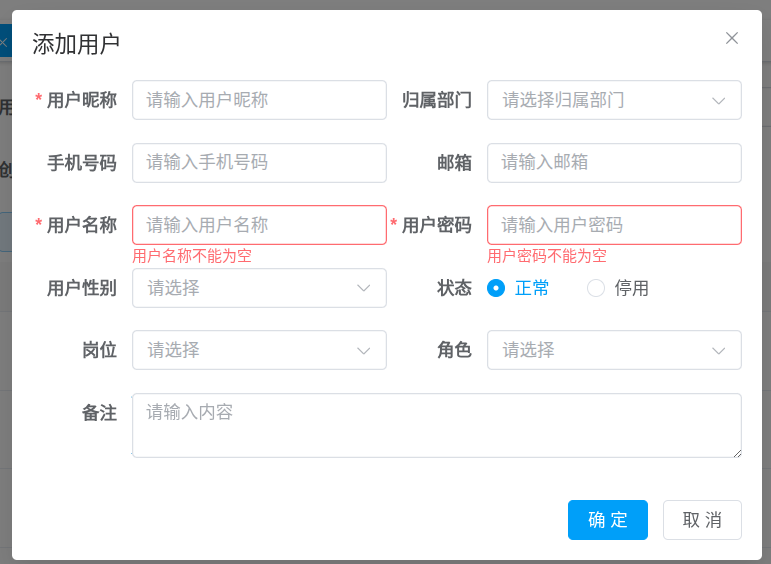Viewport: 771px width, 564px height.
Task: Open the 归属部门 dropdown
Action: pos(600,100)
